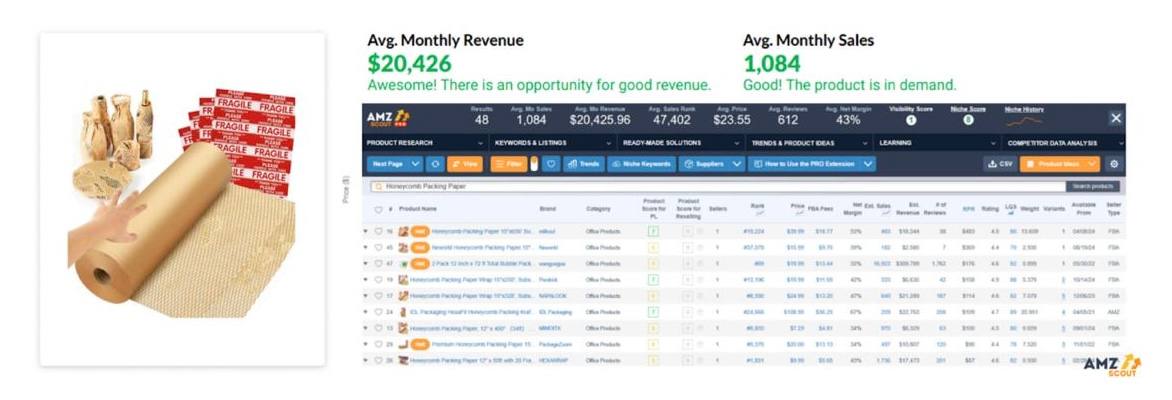The height and width of the screenshot is (400, 1172).
Task: Toggle the switch next to Filter
Action: (x=534, y=164)
